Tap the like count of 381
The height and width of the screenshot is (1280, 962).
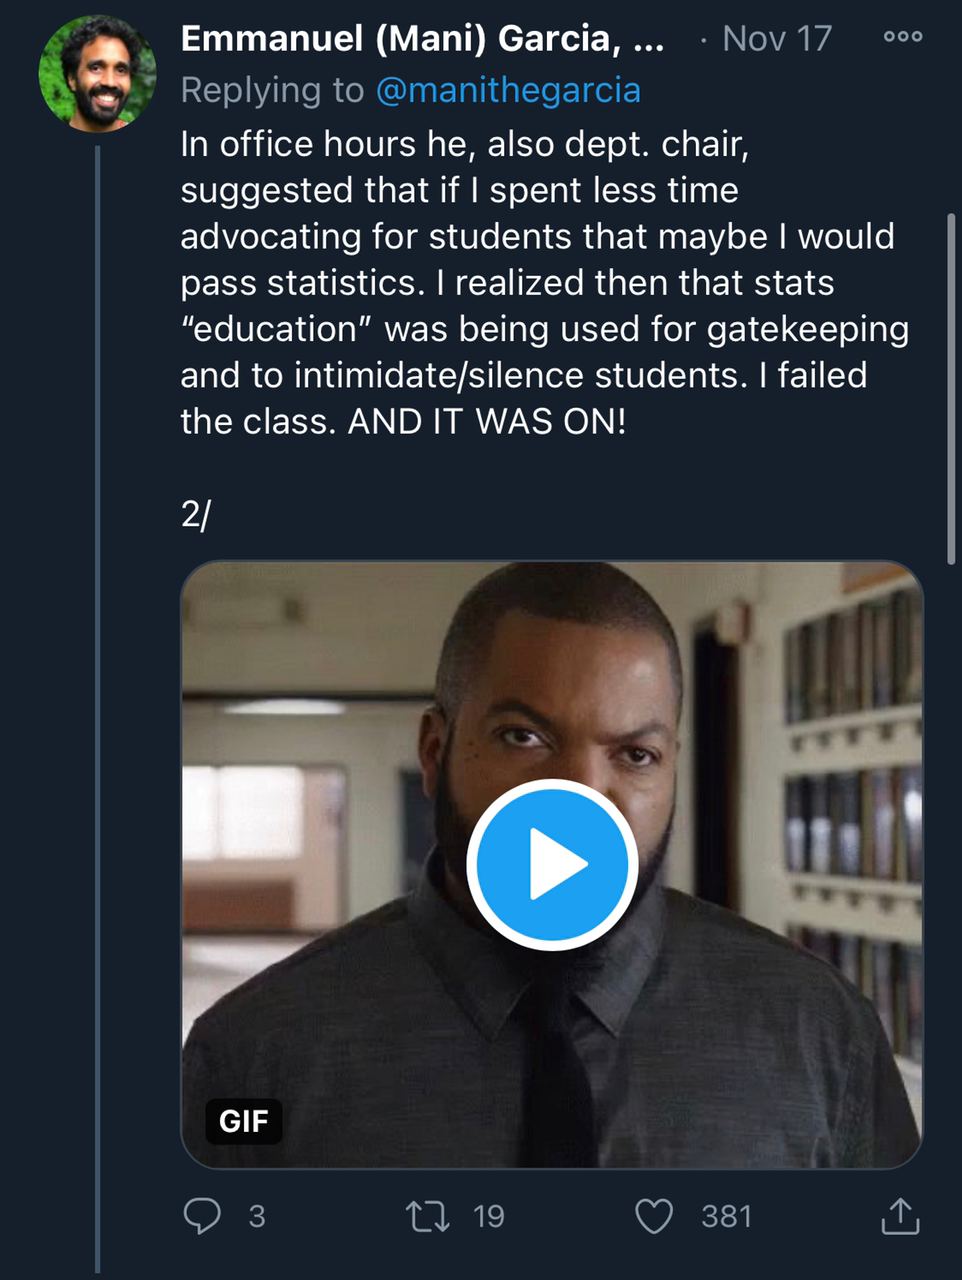coord(726,1216)
